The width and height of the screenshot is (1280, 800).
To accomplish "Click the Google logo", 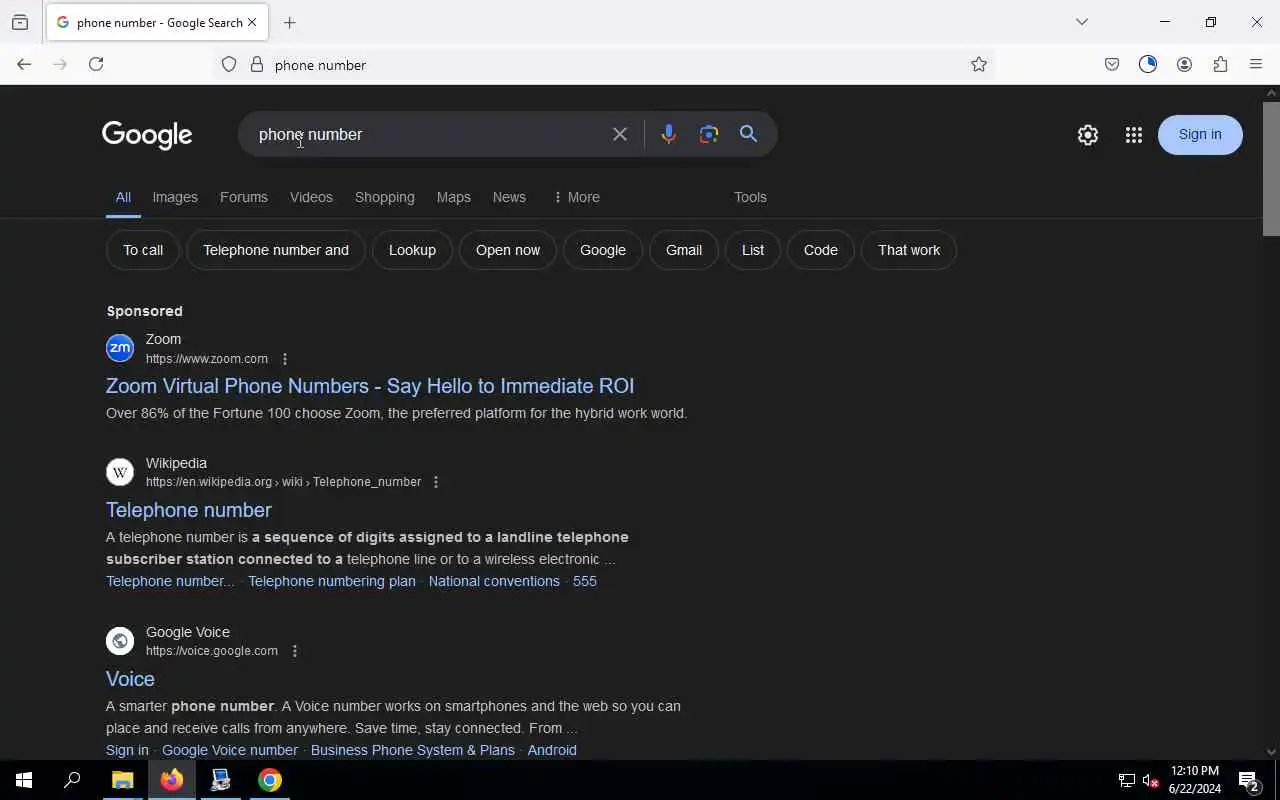I will tap(147, 135).
